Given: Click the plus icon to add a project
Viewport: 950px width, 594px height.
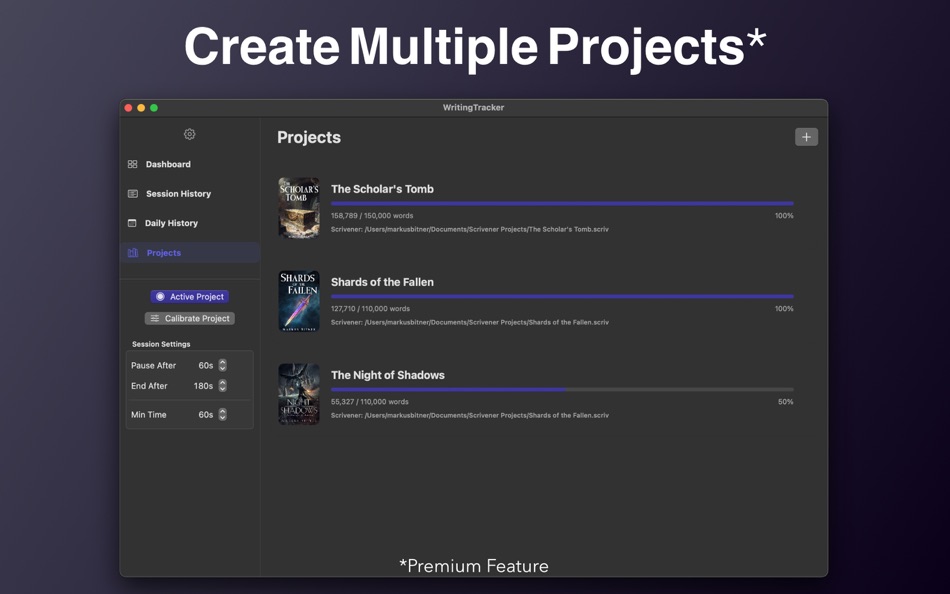Looking at the screenshot, I should [806, 136].
